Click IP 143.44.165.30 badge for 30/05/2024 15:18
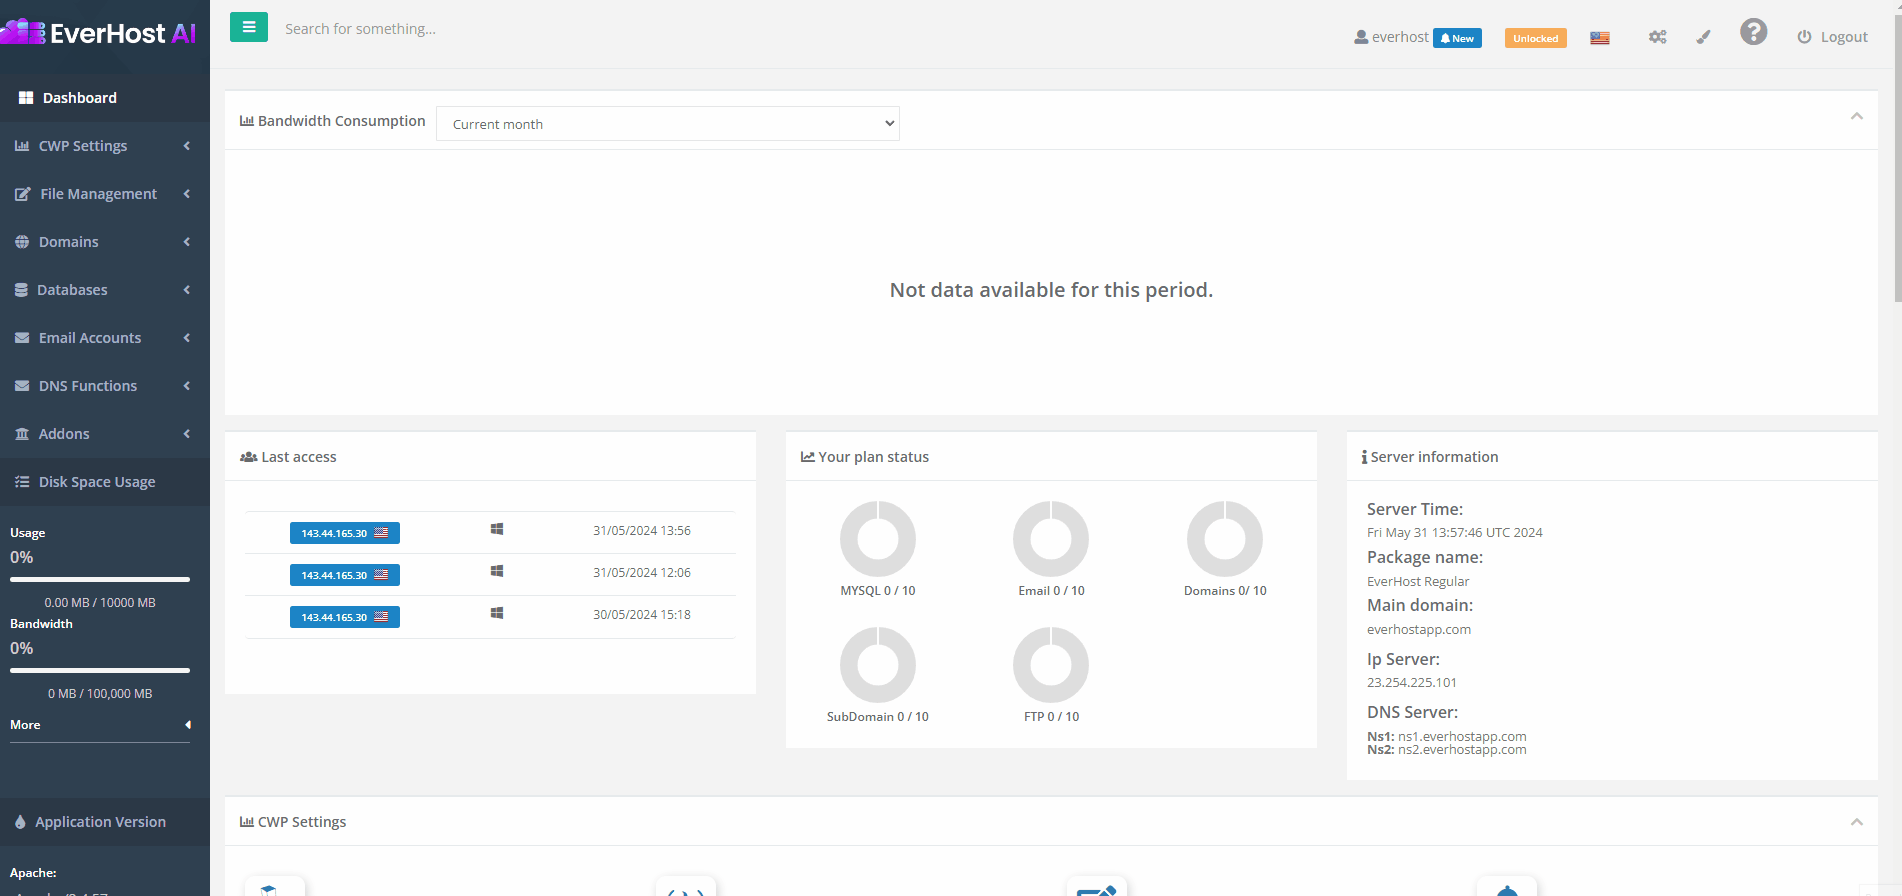Screen dimensions: 1902x896 point(345,617)
